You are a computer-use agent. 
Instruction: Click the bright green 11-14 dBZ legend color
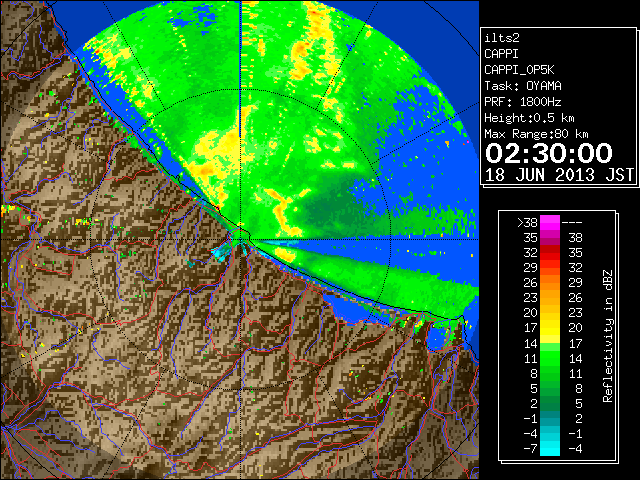[x=550, y=358]
